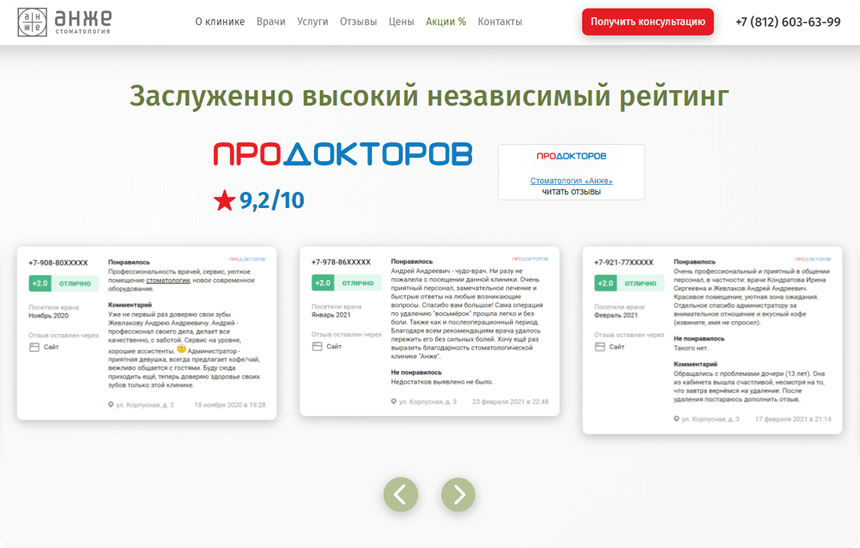This screenshot has height=548, width=860.
Task: Click the location pin in the 18 ноября 2020 review
Action: coord(111,405)
